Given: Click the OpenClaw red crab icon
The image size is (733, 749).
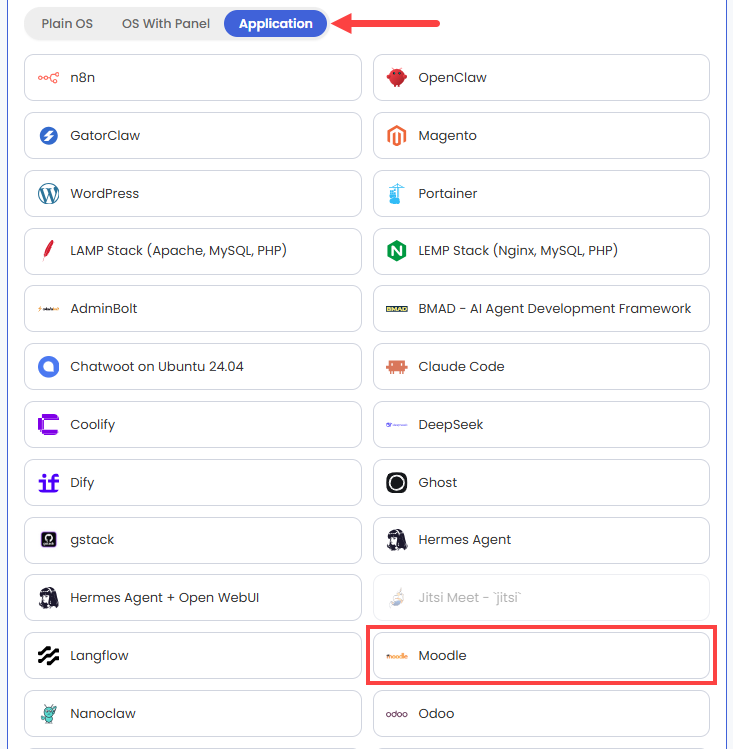Looking at the screenshot, I should pyautogui.click(x=396, y=77).
